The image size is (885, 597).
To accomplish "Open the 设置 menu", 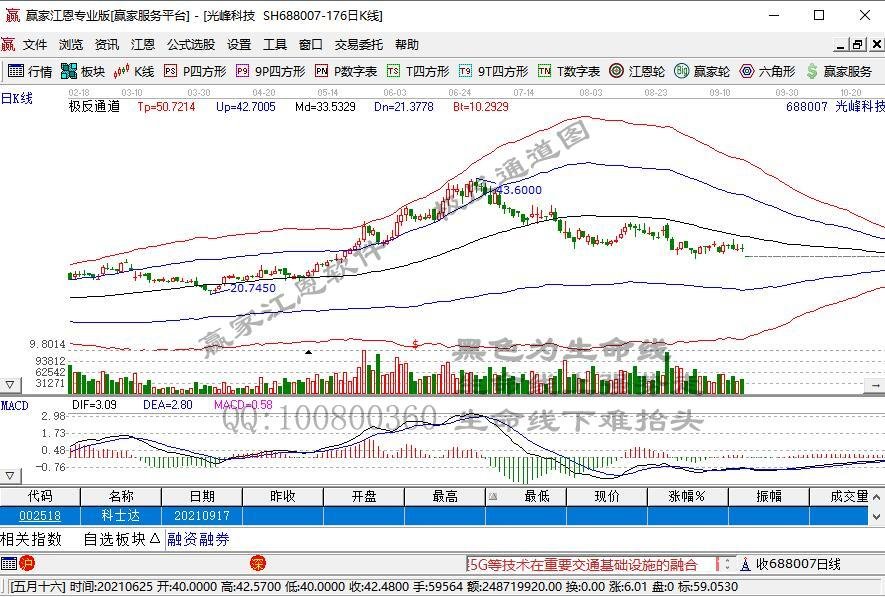I will coord(239,45).
